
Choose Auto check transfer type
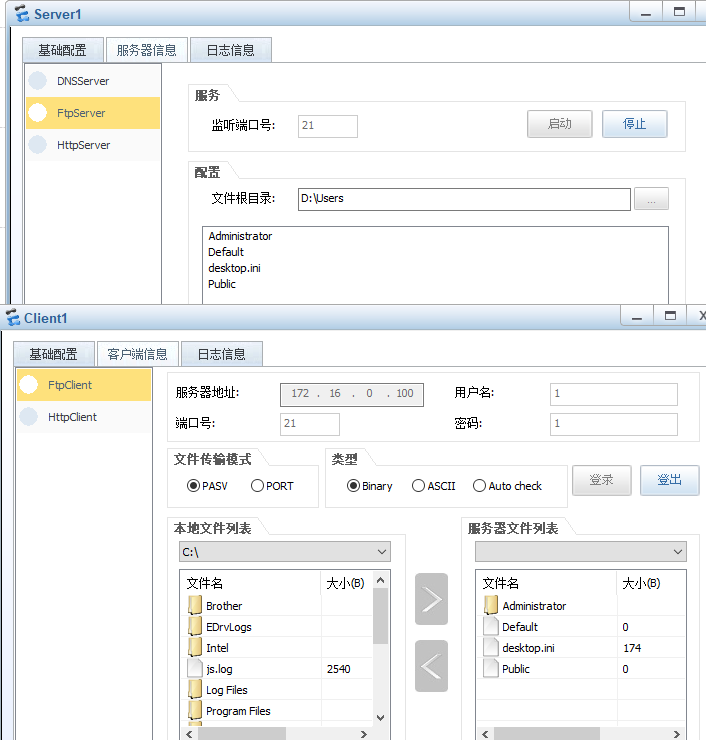point(507,486)
